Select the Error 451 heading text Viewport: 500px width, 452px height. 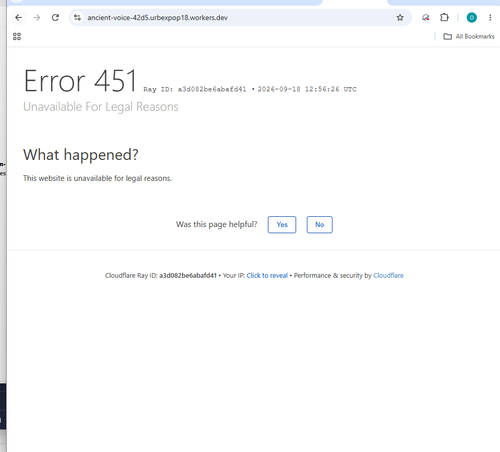(x=80, y=81)
